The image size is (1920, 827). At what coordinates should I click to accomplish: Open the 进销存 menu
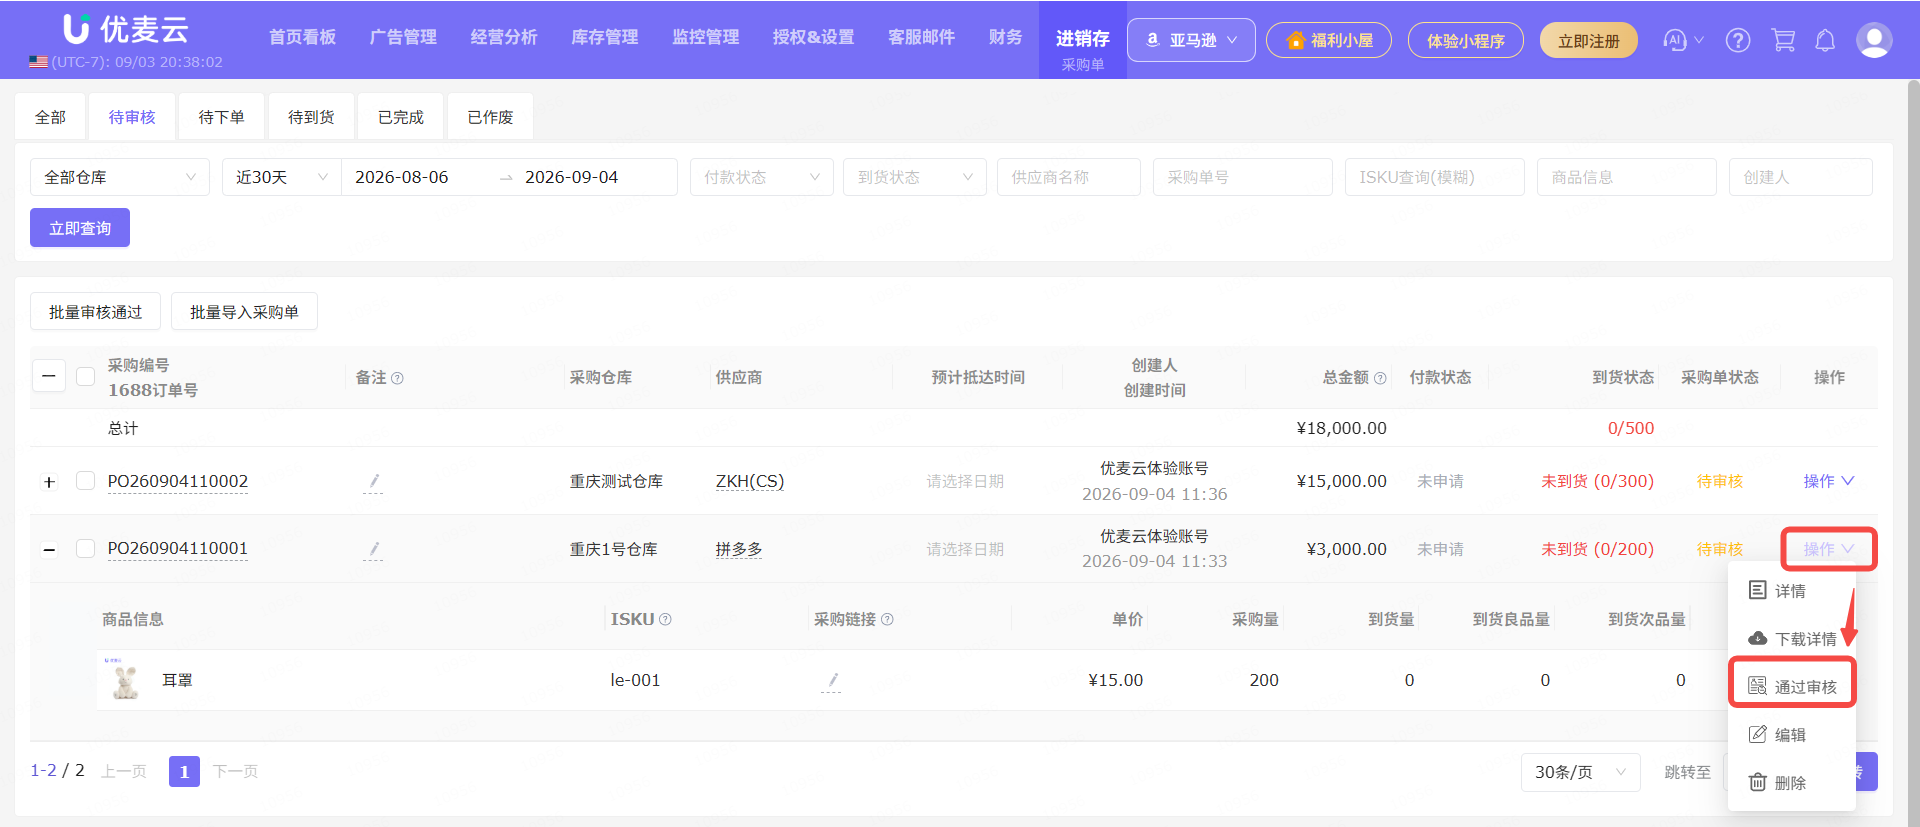(1083, 39)
